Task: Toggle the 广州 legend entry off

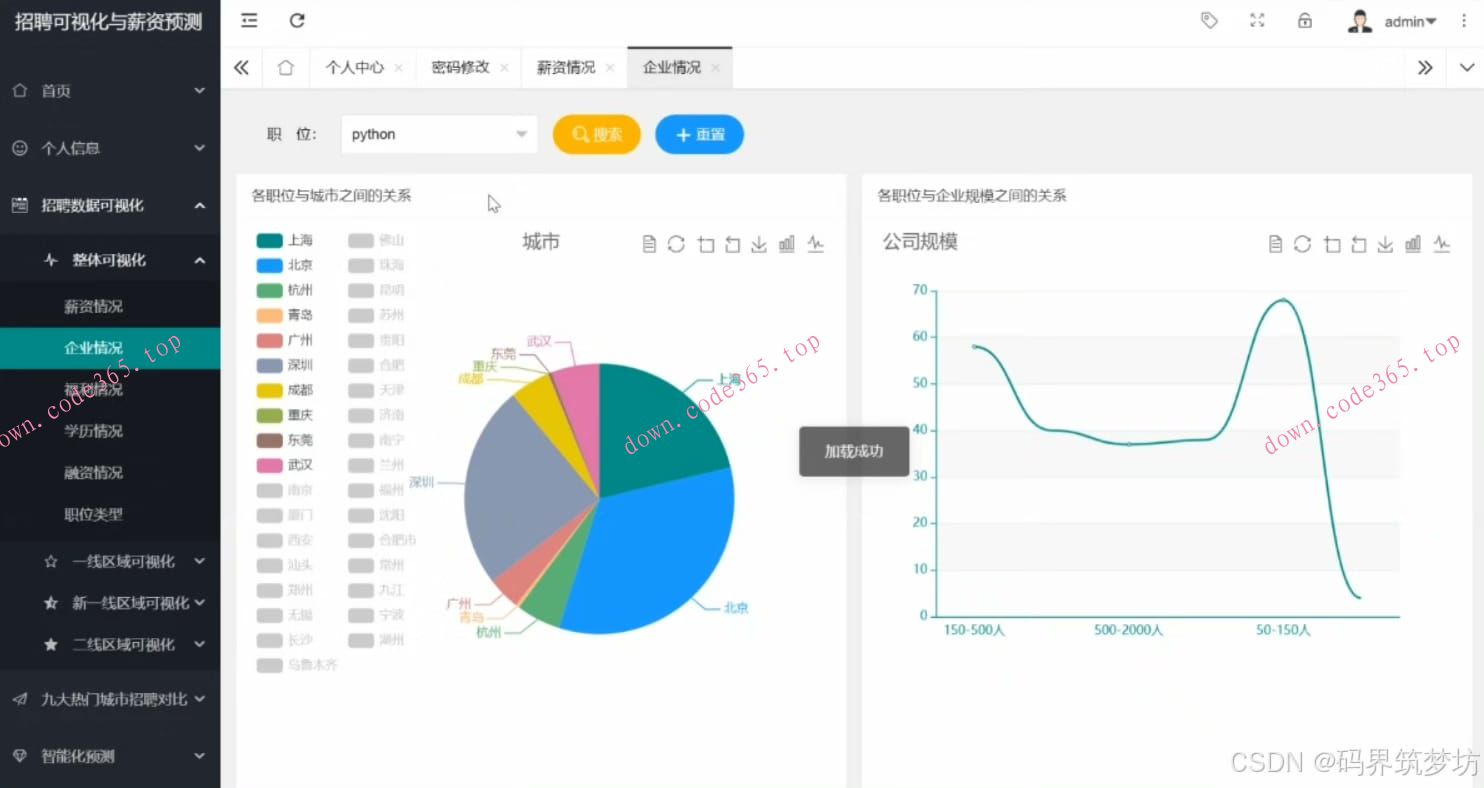Action: (x=285, y=340)
